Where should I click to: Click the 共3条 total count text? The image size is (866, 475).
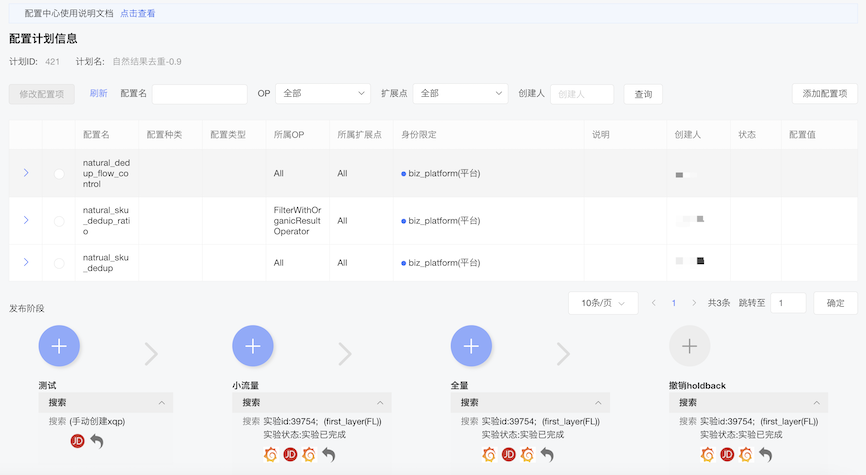pos(719,303)
